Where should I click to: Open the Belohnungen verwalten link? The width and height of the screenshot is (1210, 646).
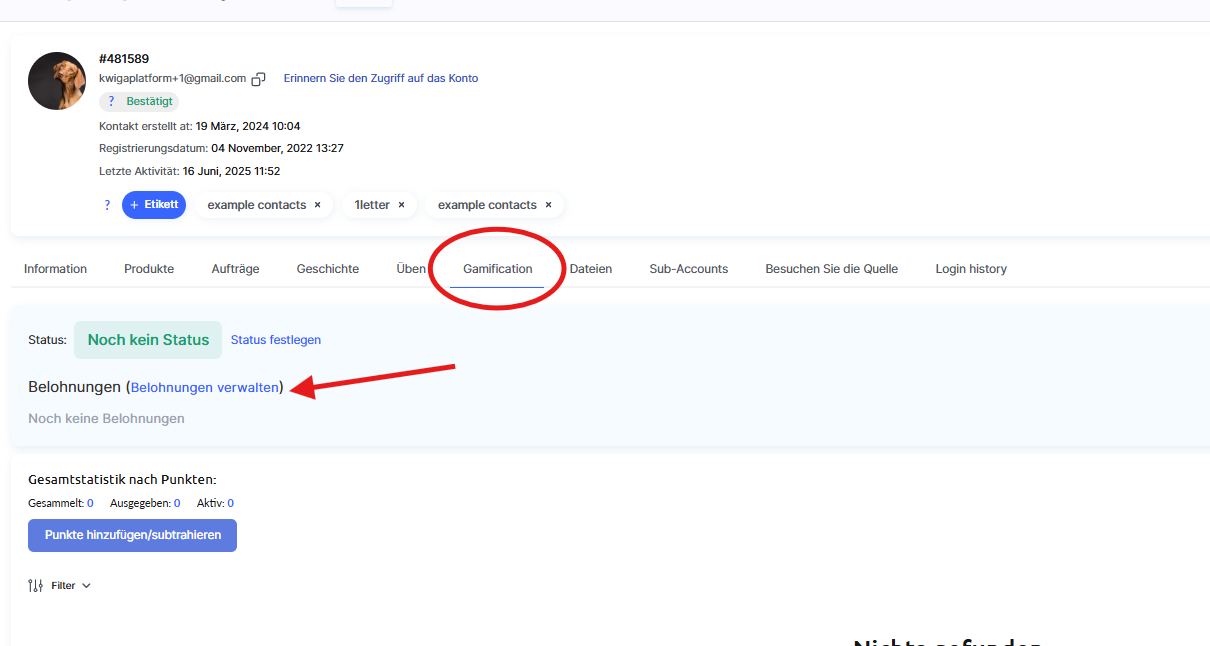click(205, 387)
